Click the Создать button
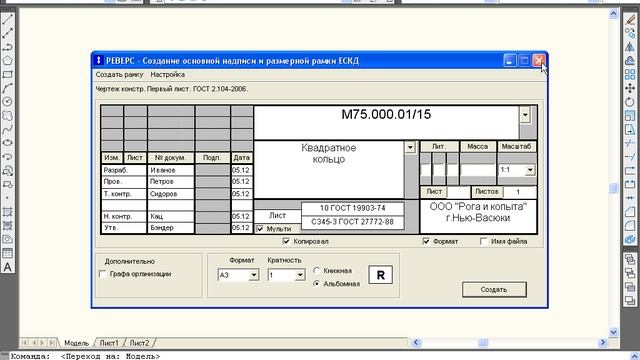 click(x=494, y=290)
